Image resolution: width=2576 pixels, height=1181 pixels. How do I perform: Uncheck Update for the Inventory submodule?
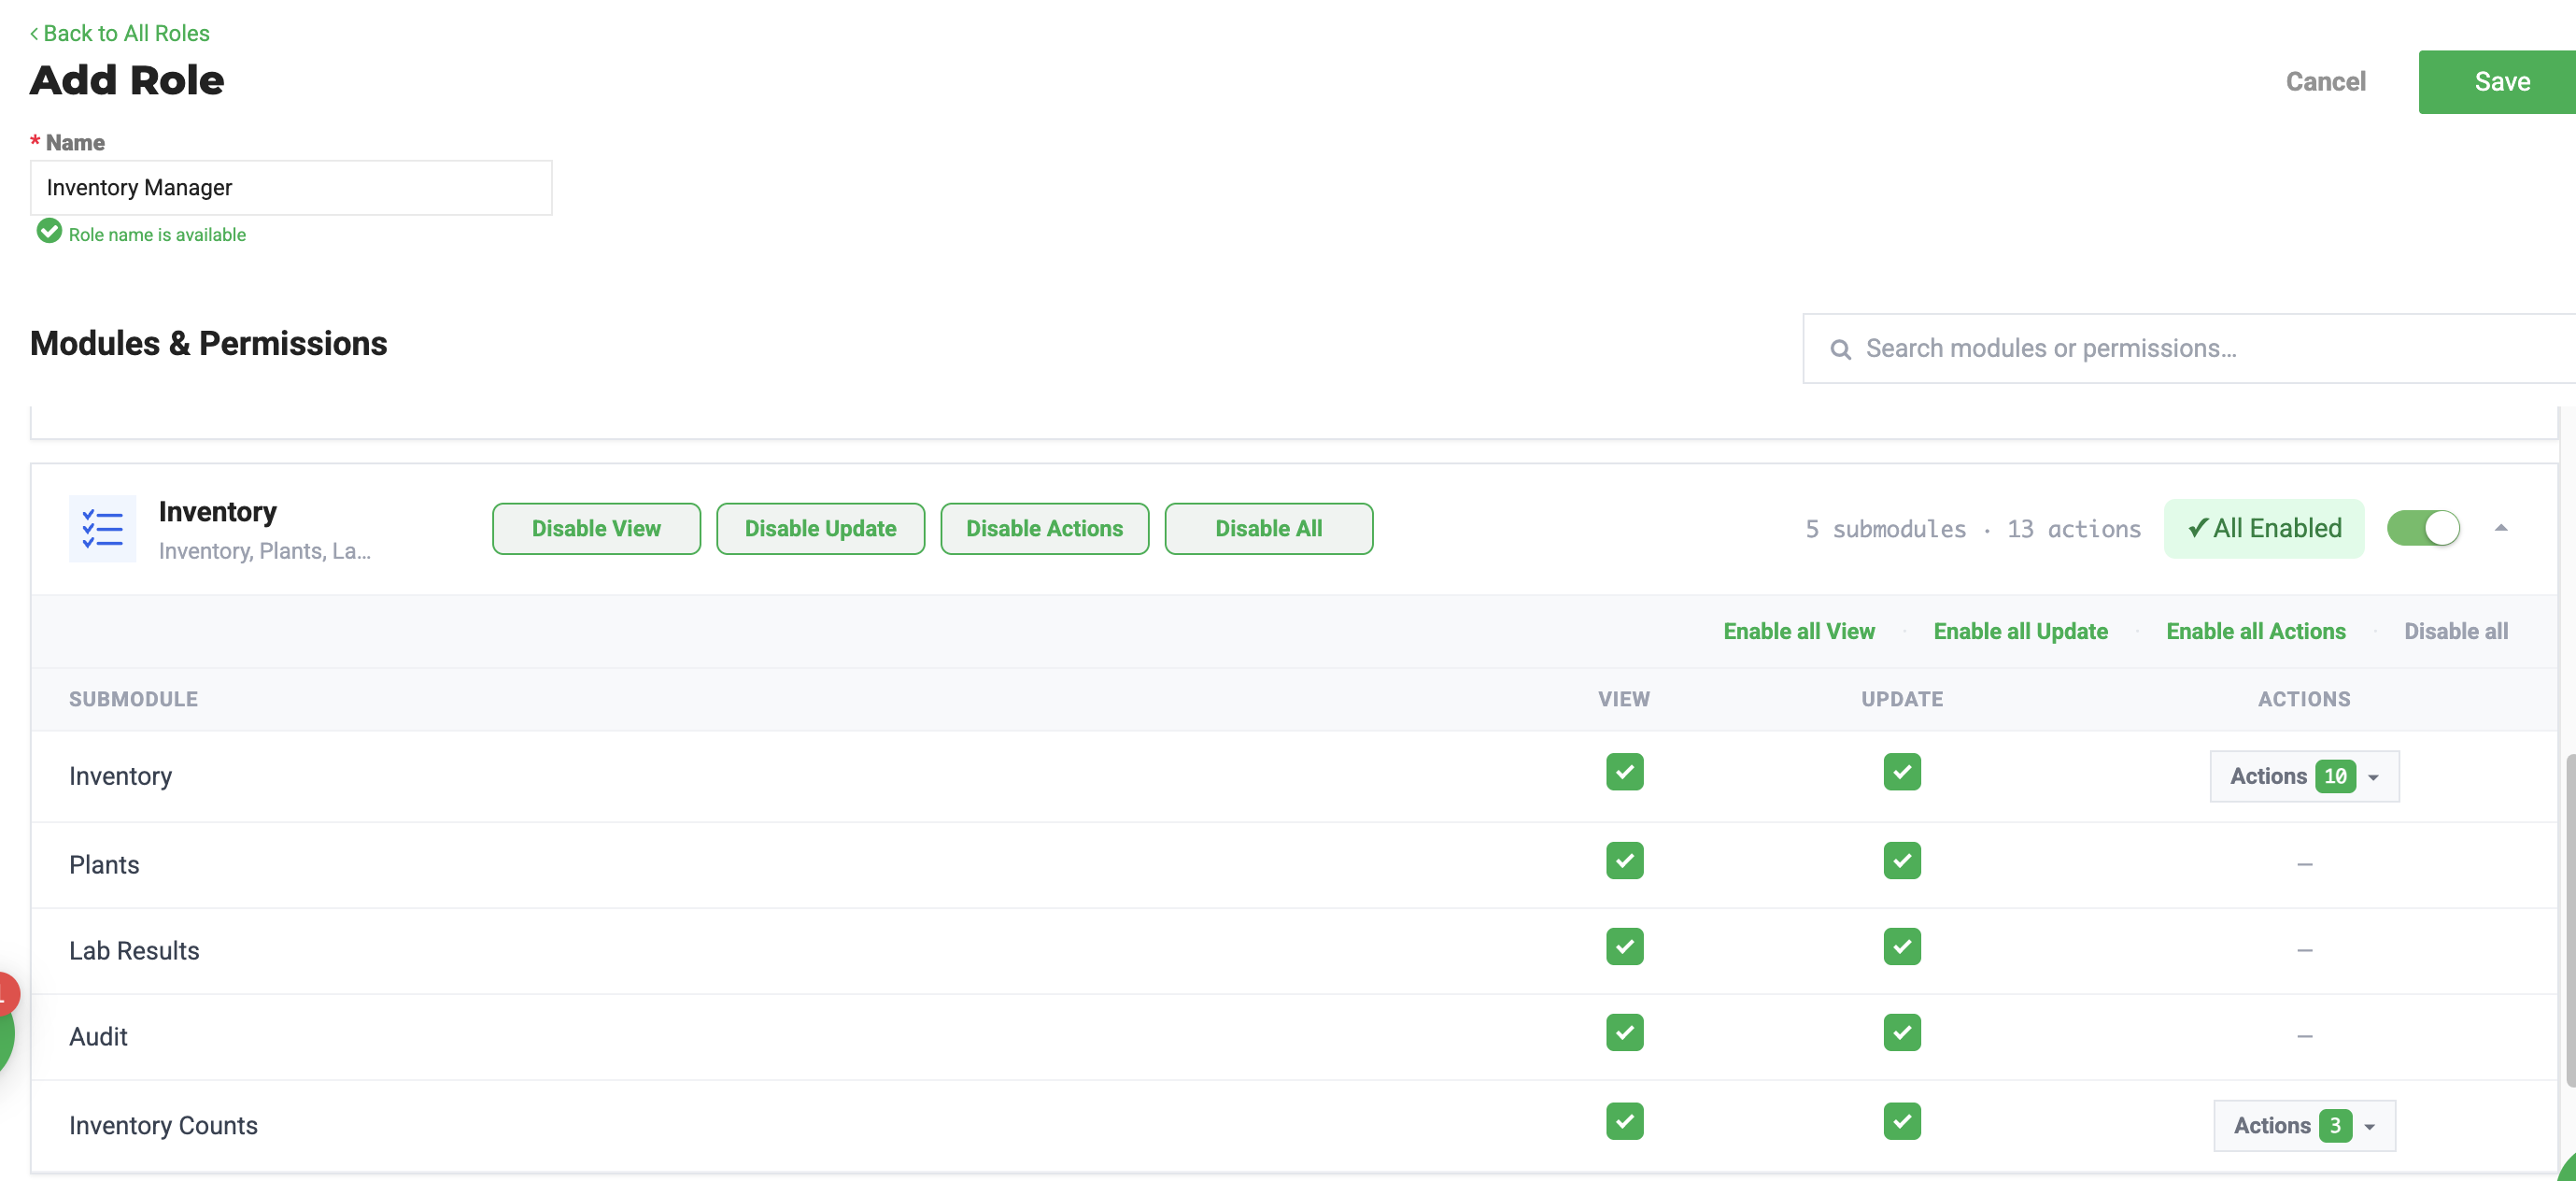1901,772
